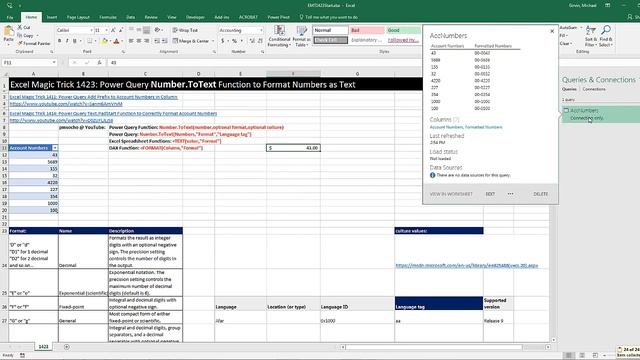Image resolution: width=640 pixels, height=360 pixels.
Task: Open the Name Box dropdown arrow
Action: pyautogui.click(x=54, y=62)
